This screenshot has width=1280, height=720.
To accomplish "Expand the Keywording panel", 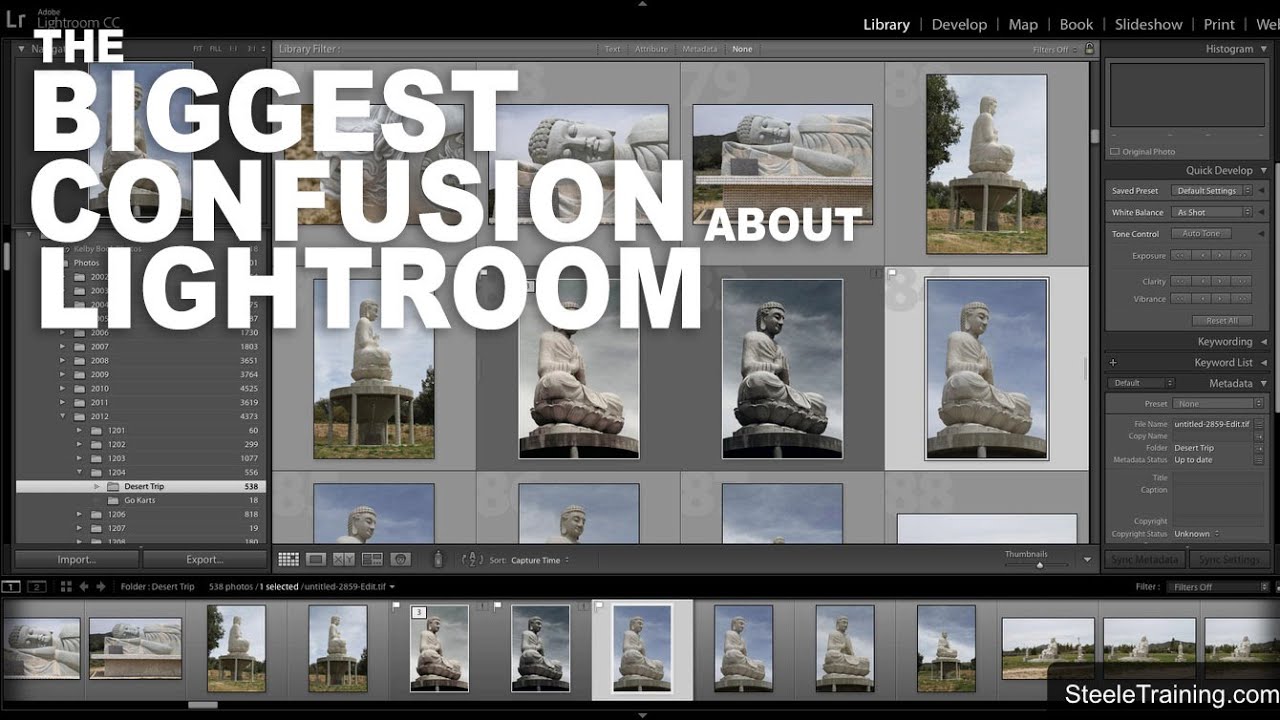I will 1264,342.
